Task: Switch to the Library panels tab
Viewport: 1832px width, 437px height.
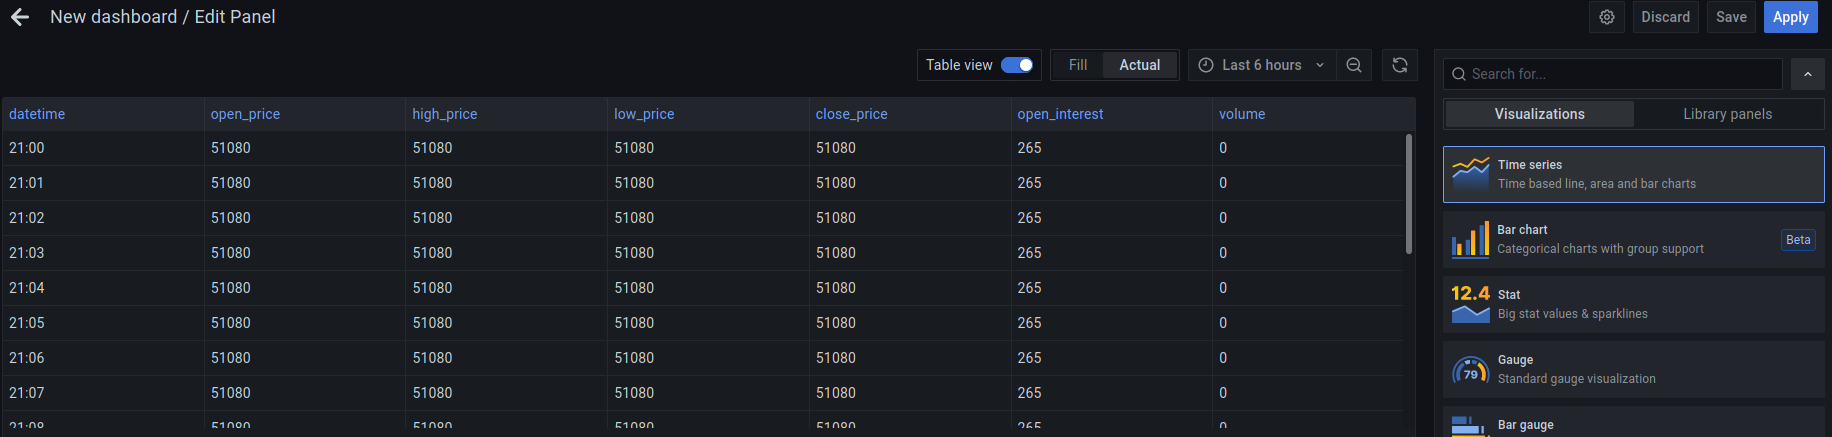Action: point(1728,114)
